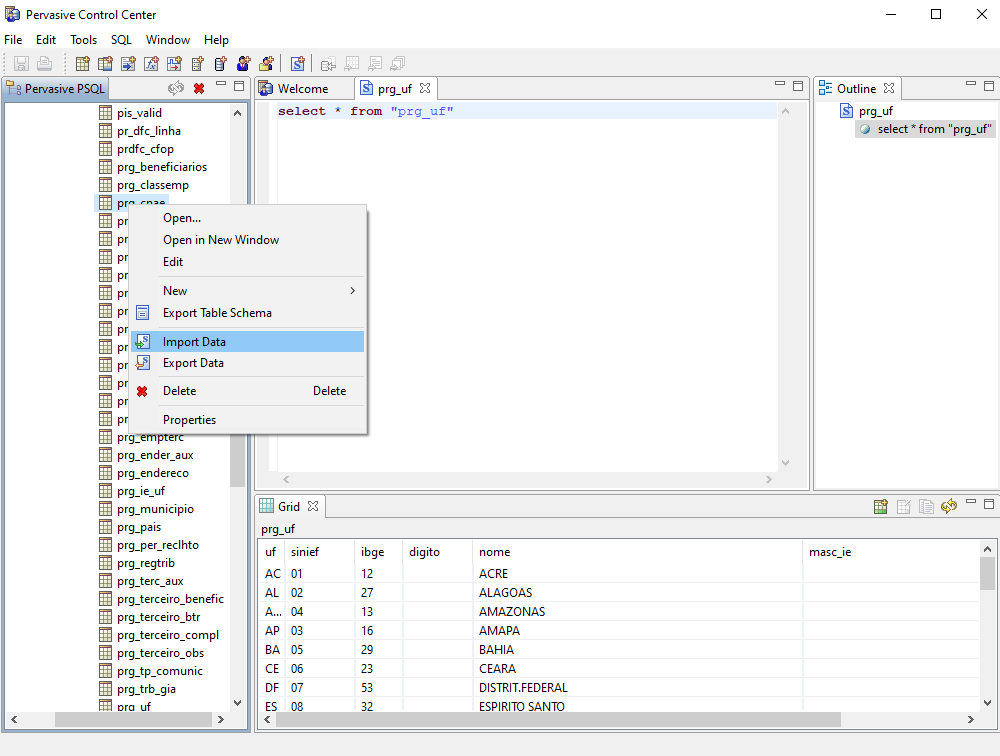Choose Export Table Schema menu entry
1000x756 pixels.
coord(217,313)
